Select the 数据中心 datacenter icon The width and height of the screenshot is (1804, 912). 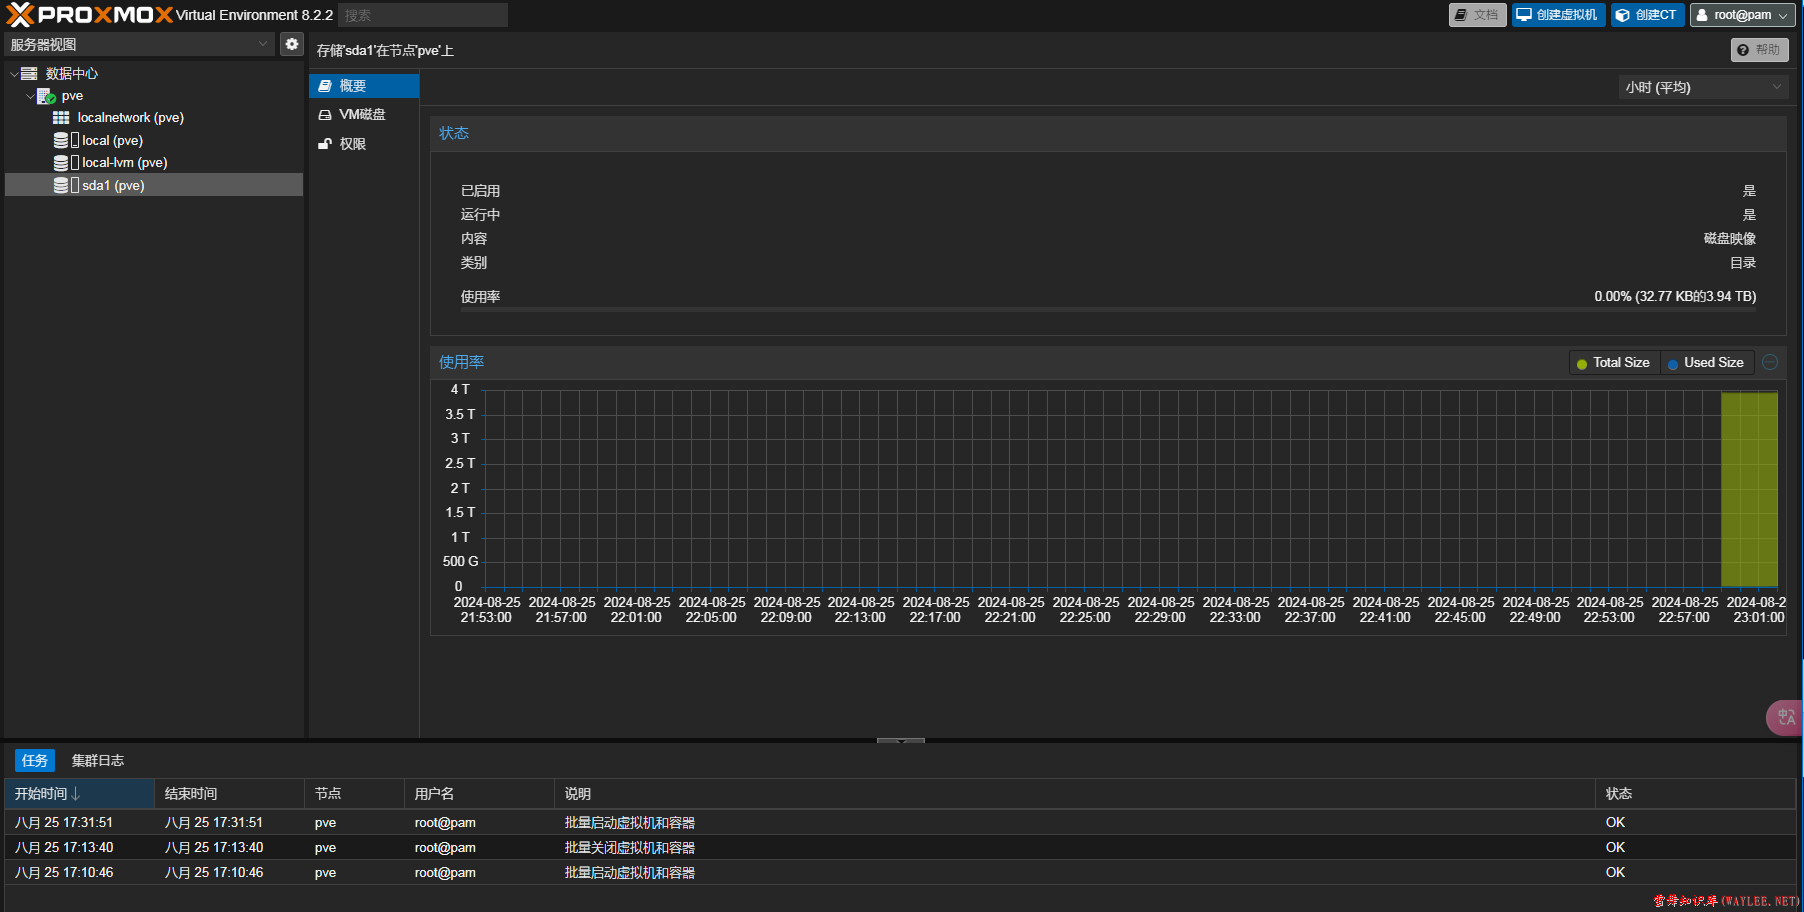(30, 74)
